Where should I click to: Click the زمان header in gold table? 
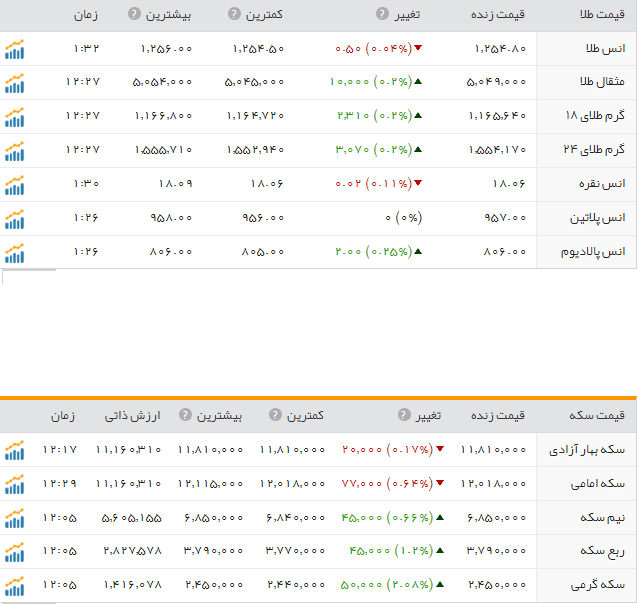[86, 15]
